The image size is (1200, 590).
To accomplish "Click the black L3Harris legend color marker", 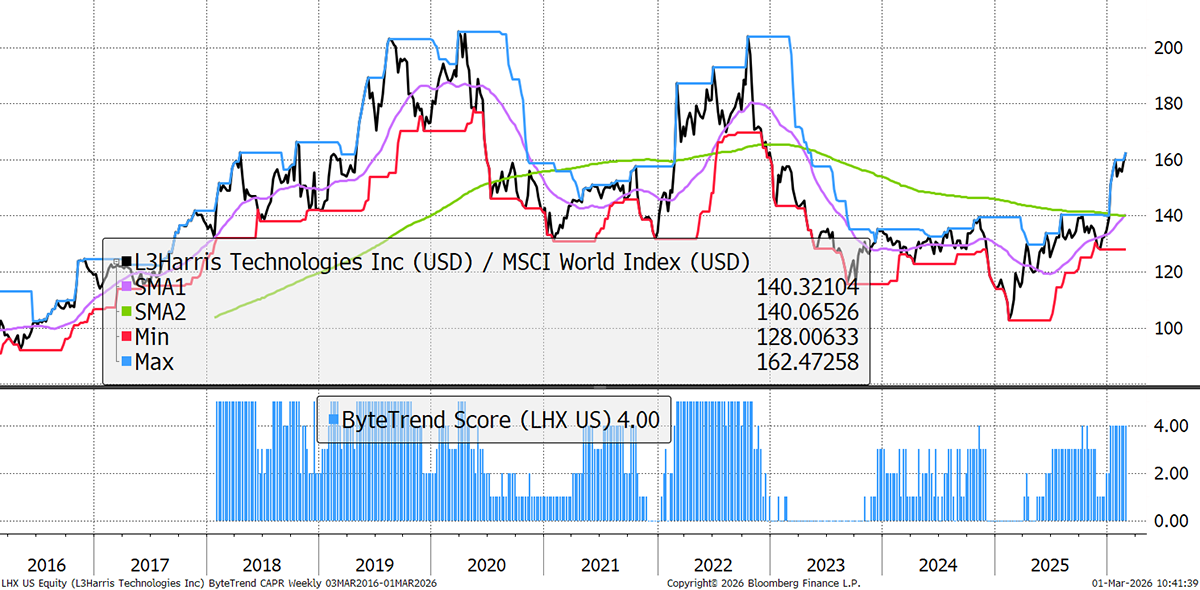I will (124, 263).
